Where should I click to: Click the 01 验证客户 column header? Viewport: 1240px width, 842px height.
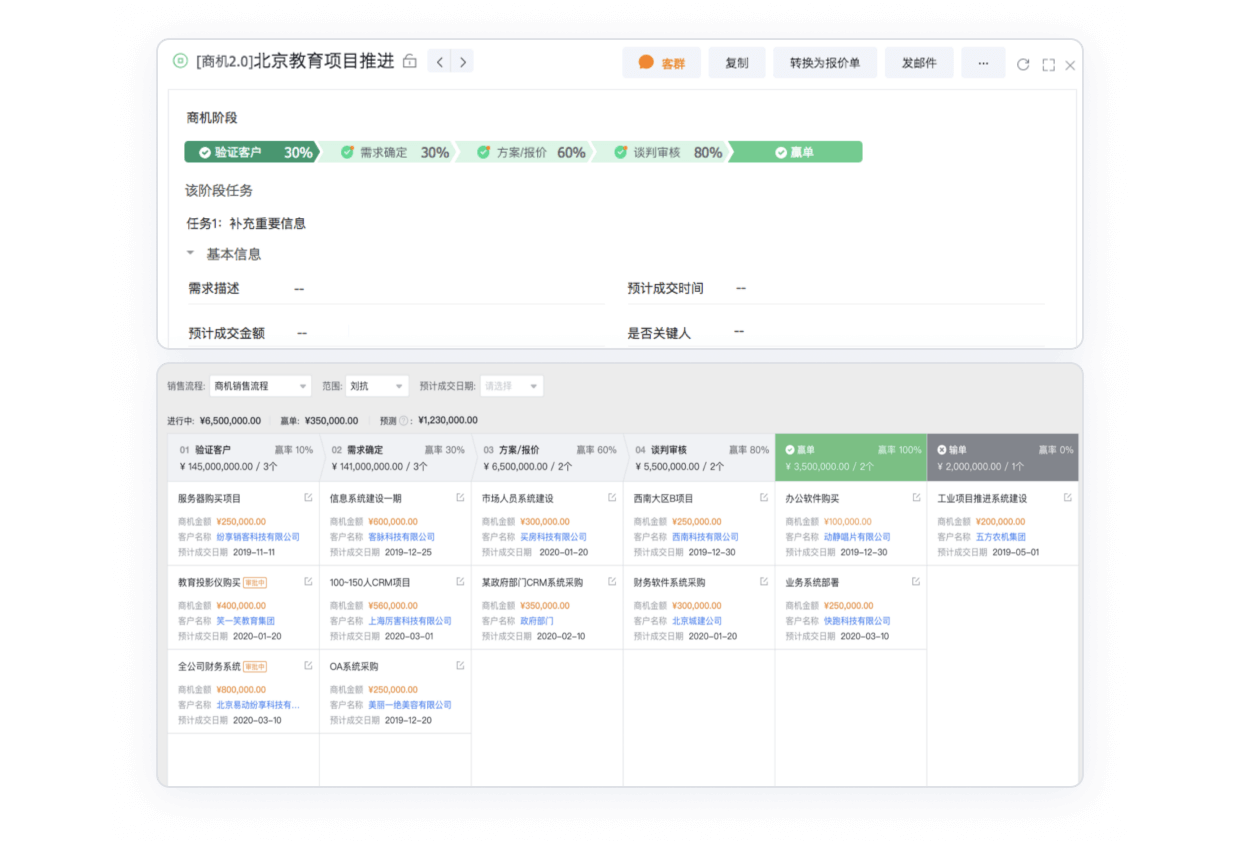243,458
